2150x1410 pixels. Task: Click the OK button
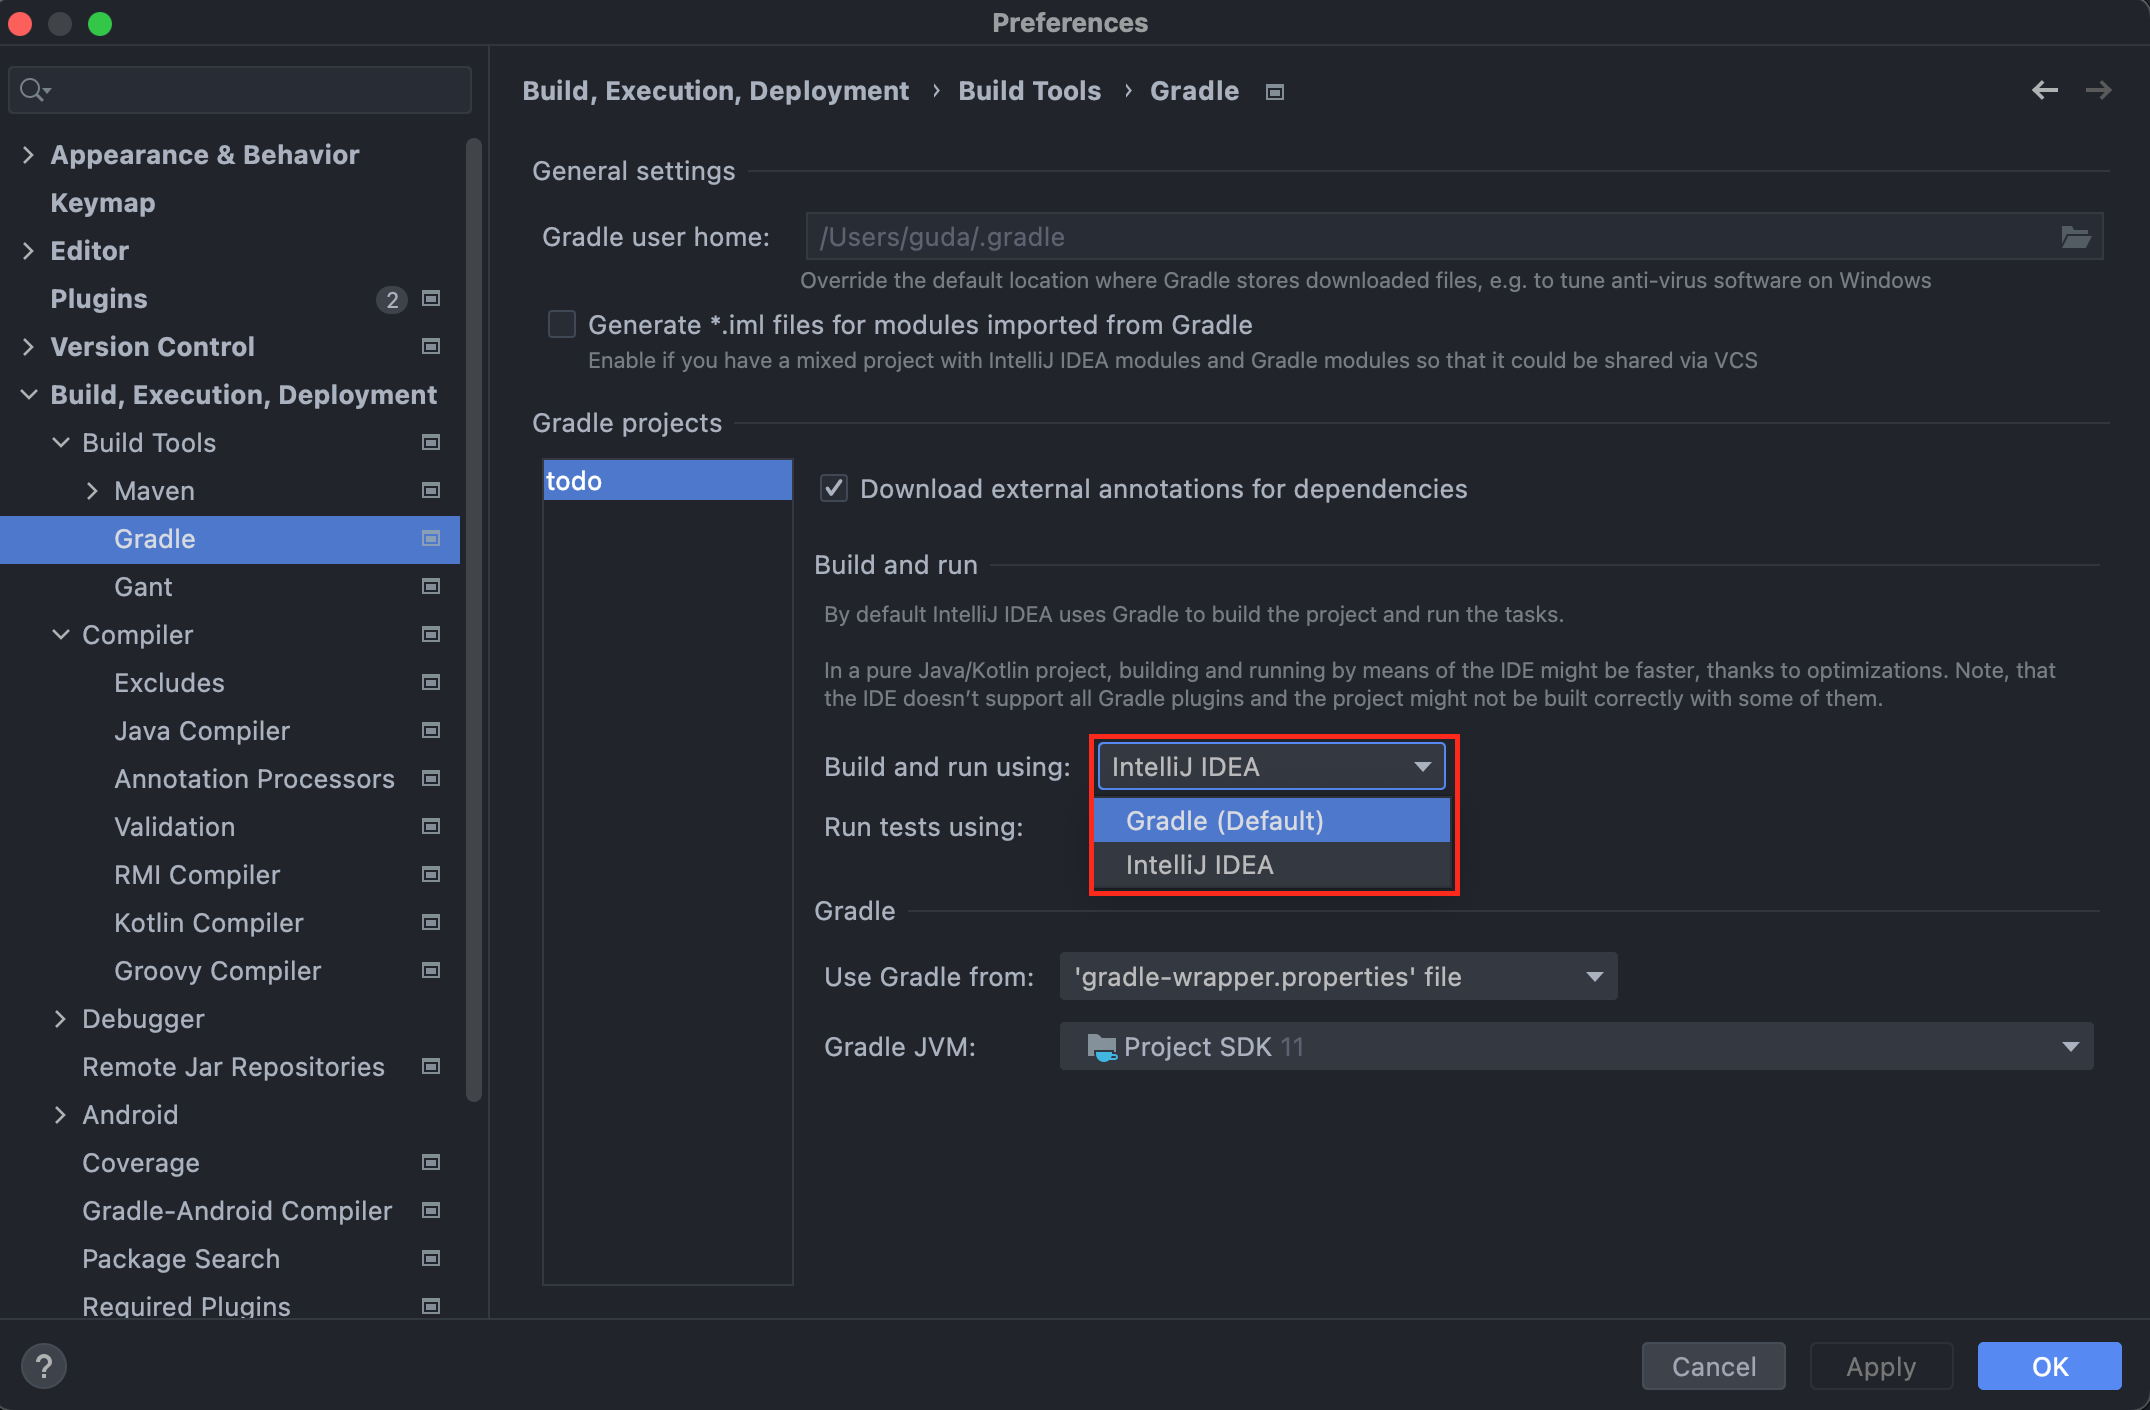tap(2048, 1366)
